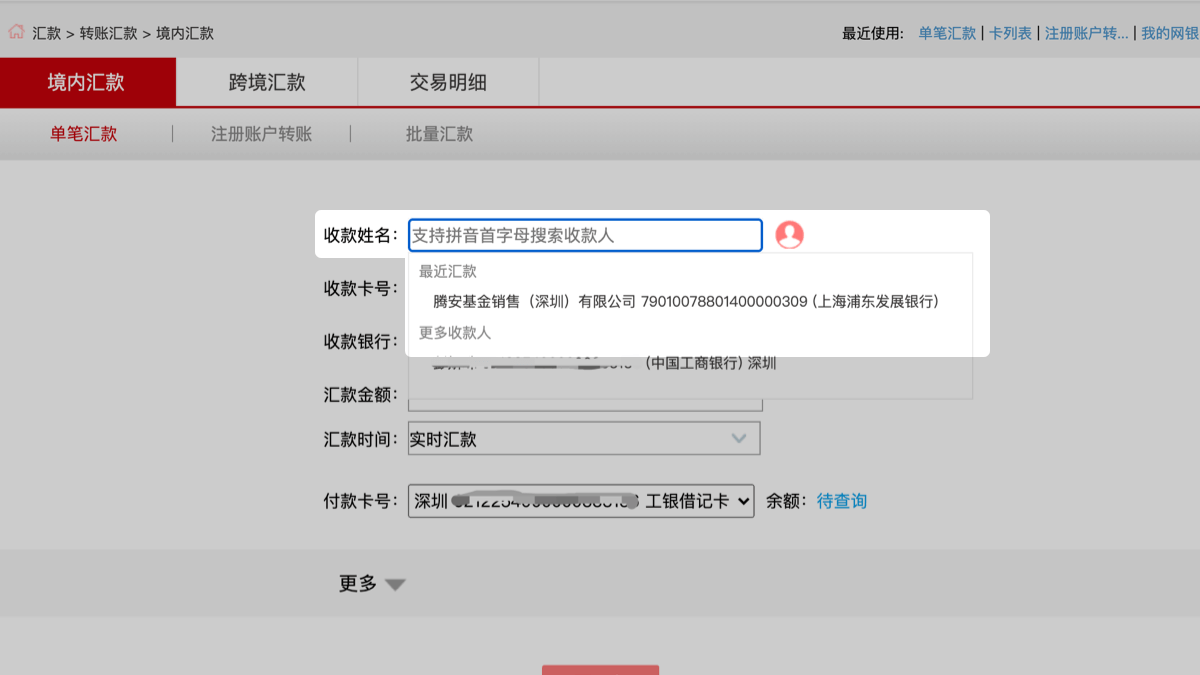The width and height of the screenshot is (1200, 675).
Task: Open 我的网银 from recently used links
Action: (x=1169, y=33)
